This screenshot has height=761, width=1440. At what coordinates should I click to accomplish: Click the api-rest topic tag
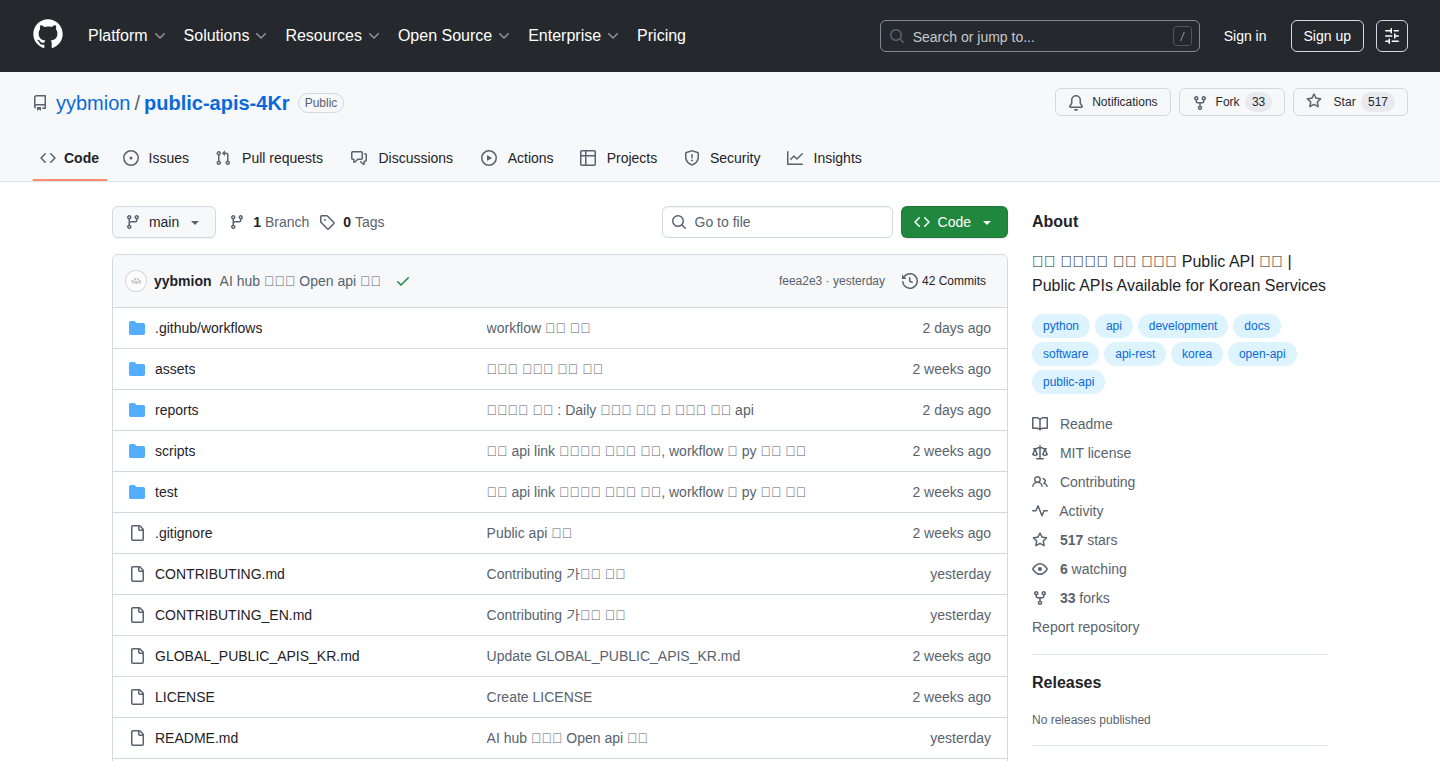(x=1135, y=354)
